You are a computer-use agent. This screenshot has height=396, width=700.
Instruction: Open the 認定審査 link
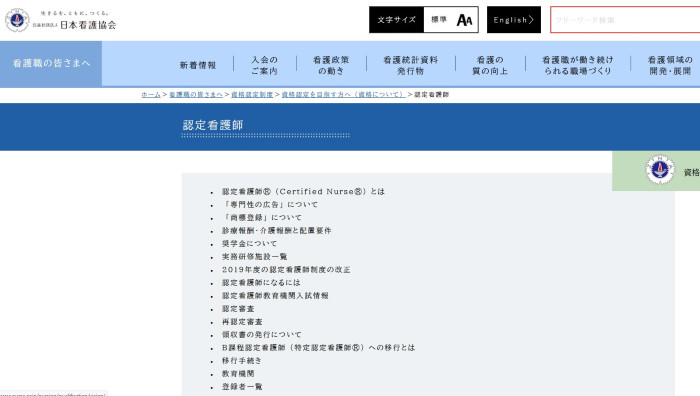pos(238,308)
